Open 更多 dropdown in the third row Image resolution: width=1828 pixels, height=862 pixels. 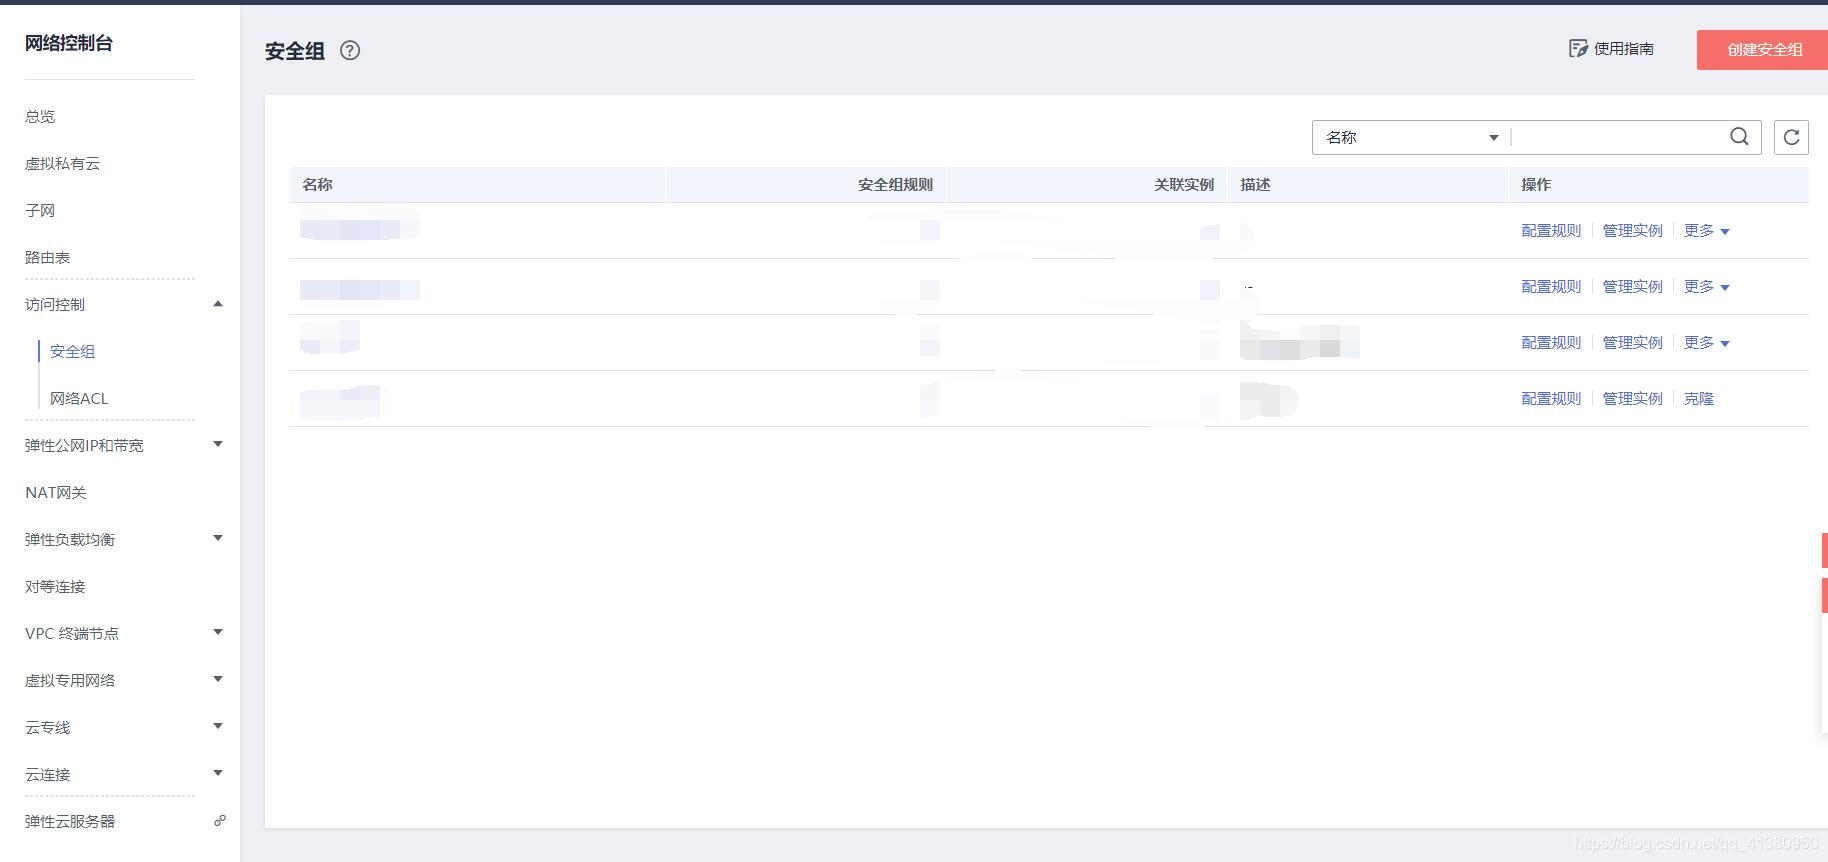pos(1706,343)
